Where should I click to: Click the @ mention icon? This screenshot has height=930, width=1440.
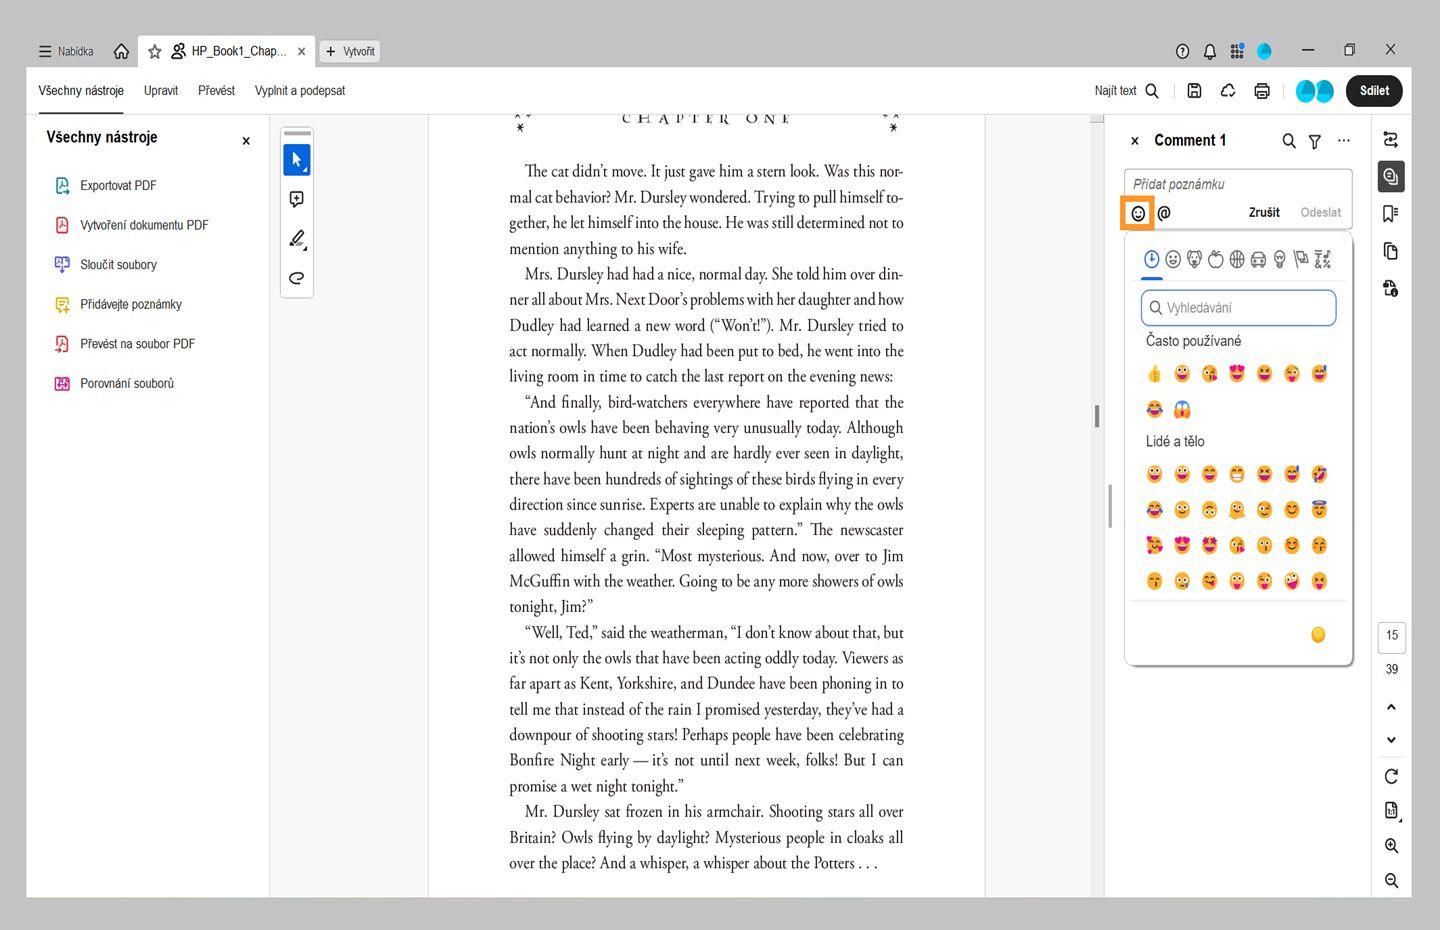coord(1164,213)
